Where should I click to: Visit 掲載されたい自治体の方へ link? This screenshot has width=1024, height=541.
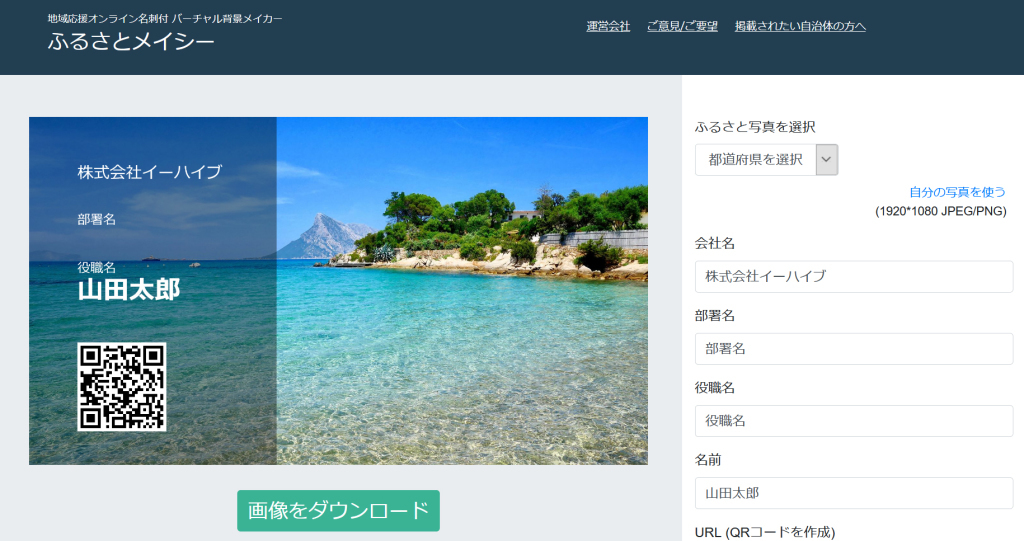coord(800,26)
